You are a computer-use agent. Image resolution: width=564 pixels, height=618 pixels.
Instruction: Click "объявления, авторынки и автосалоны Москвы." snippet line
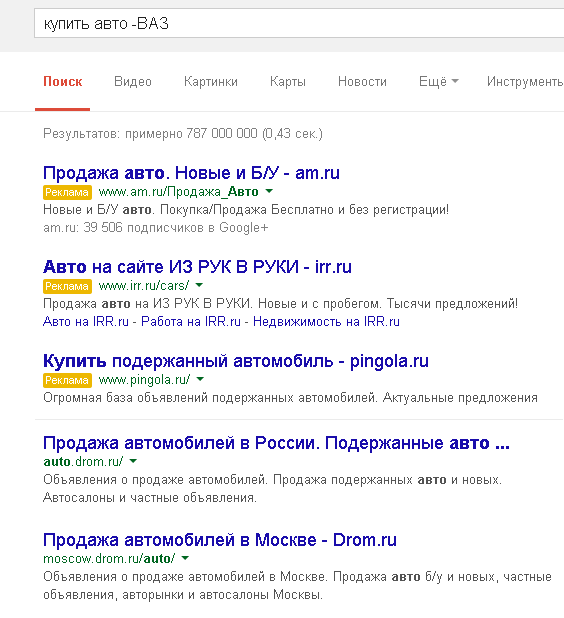pyautogui.click(x=183, y=595)
